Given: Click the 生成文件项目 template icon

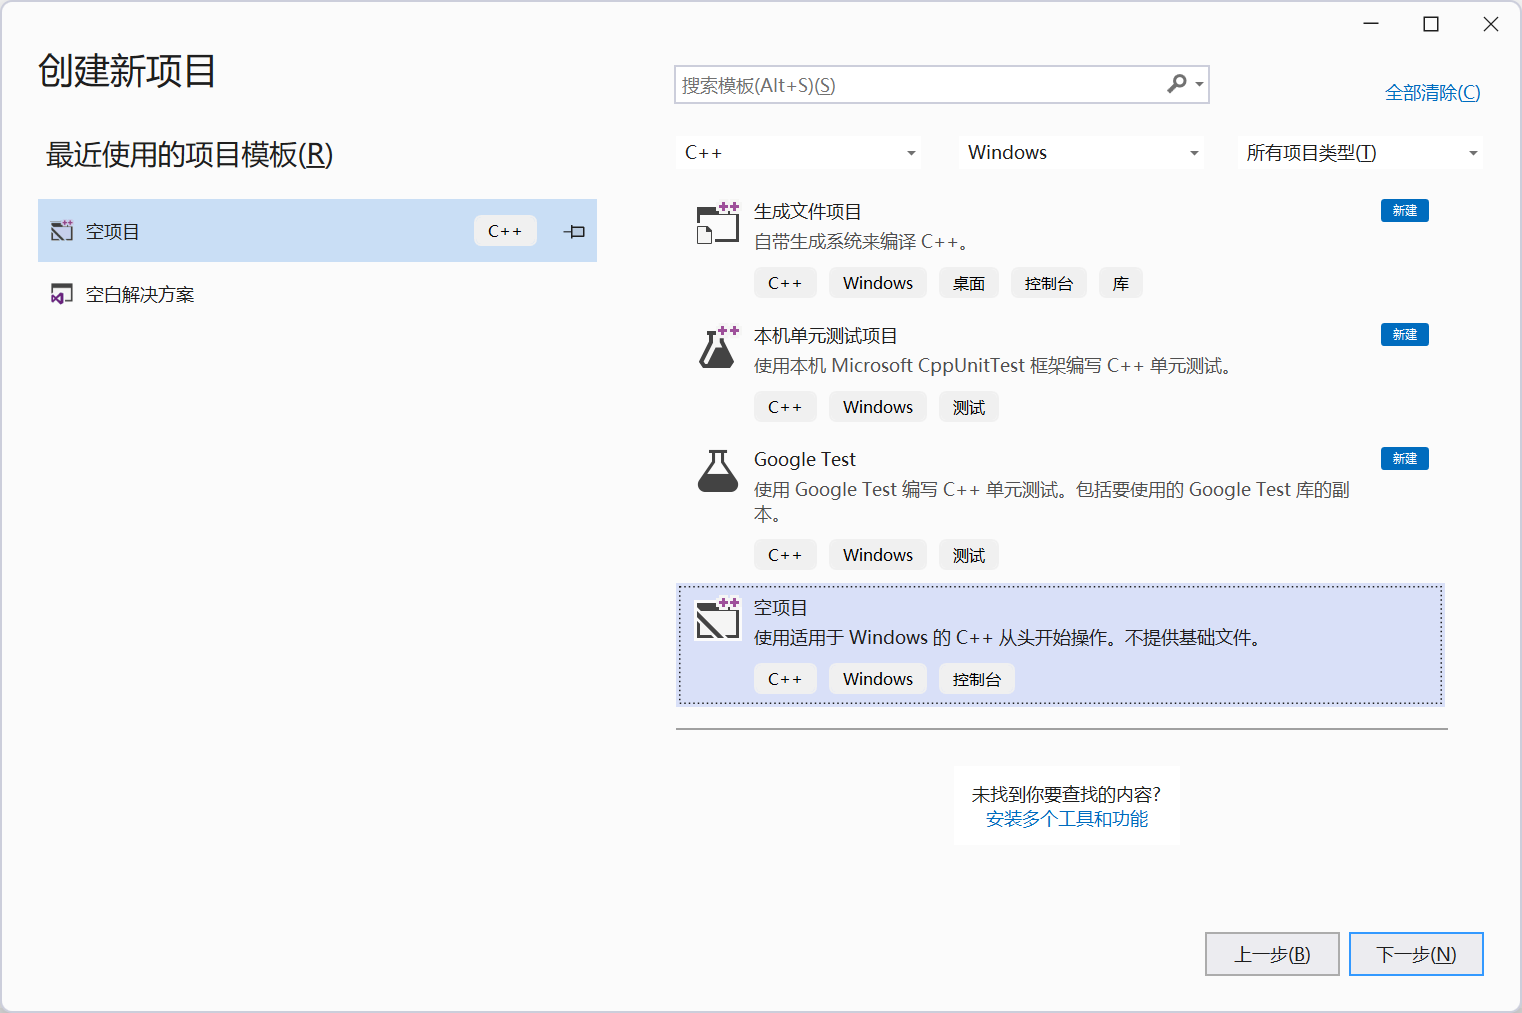Looking at the screenshot, I should (x=717, y=223).
